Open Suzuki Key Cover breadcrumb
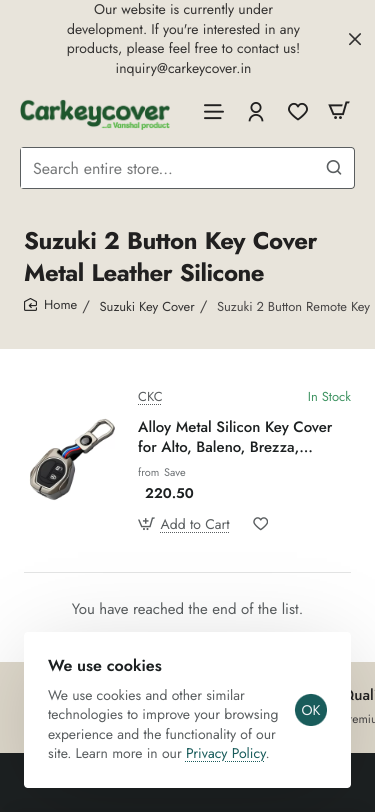Viewport: 375px width, 812px height. click(147, 307)
